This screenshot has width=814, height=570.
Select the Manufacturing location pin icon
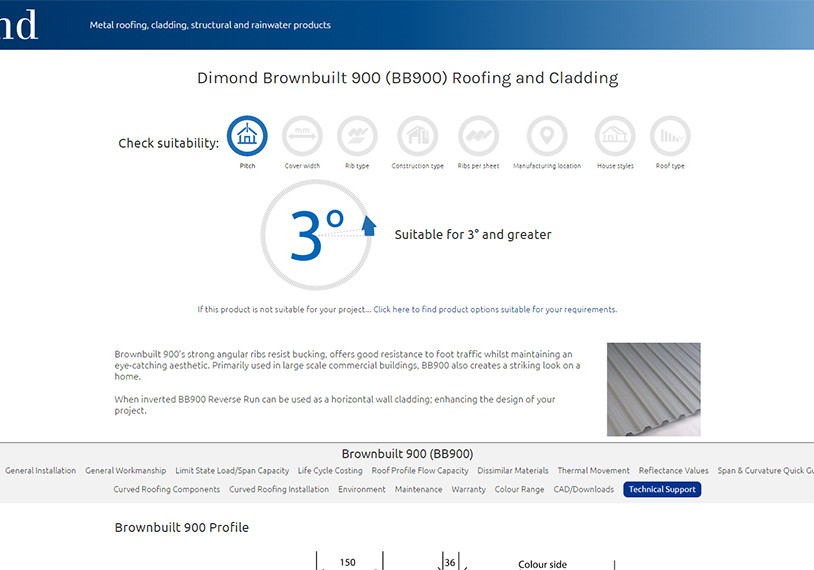click(547, 136)
